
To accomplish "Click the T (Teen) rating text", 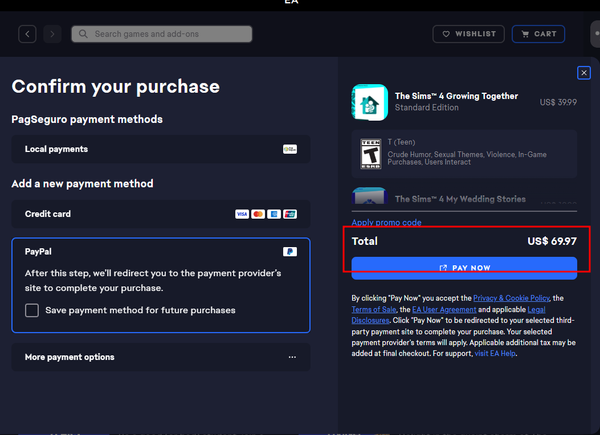I will point(401,142).
